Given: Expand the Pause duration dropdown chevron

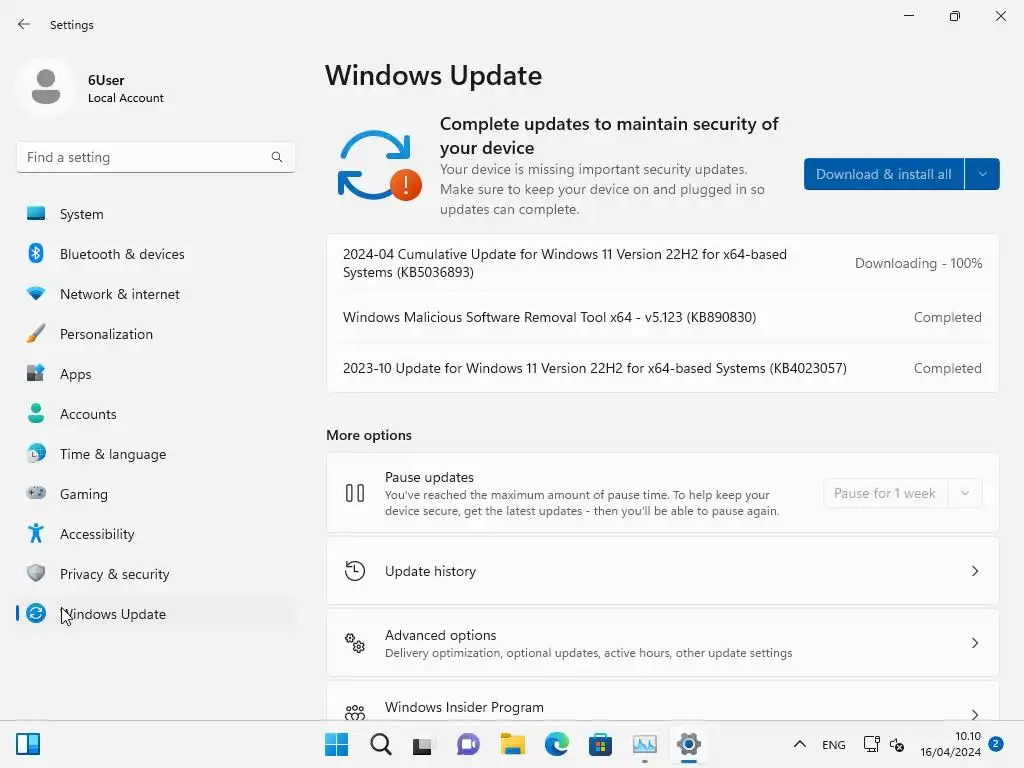Looking at the screenshot, I should click(965, 493).
